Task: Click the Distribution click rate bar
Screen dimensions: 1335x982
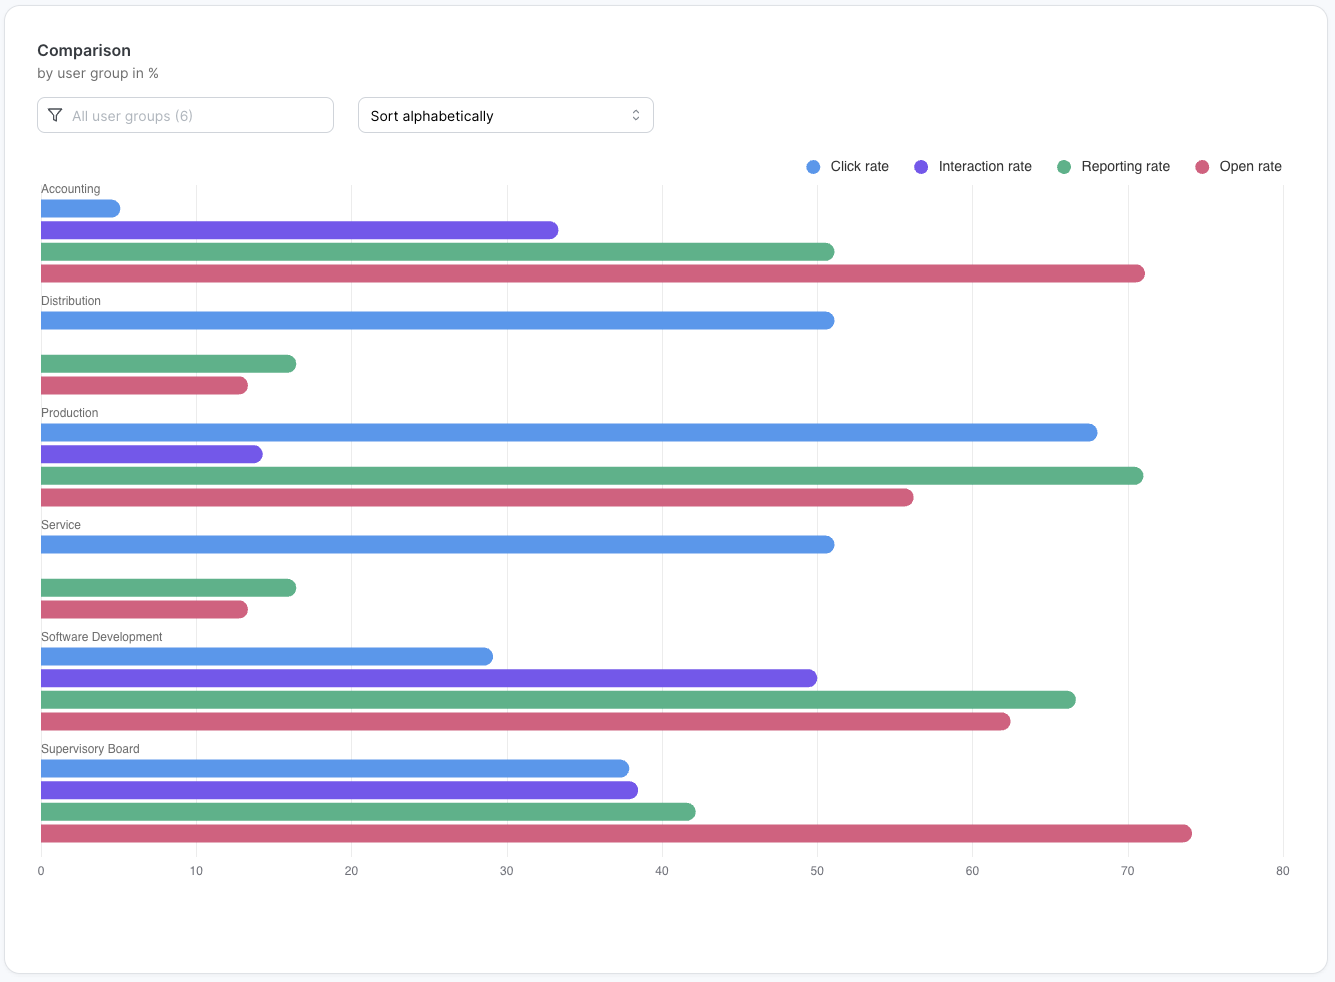Action: pyautogui.click(x=437, y=321)
